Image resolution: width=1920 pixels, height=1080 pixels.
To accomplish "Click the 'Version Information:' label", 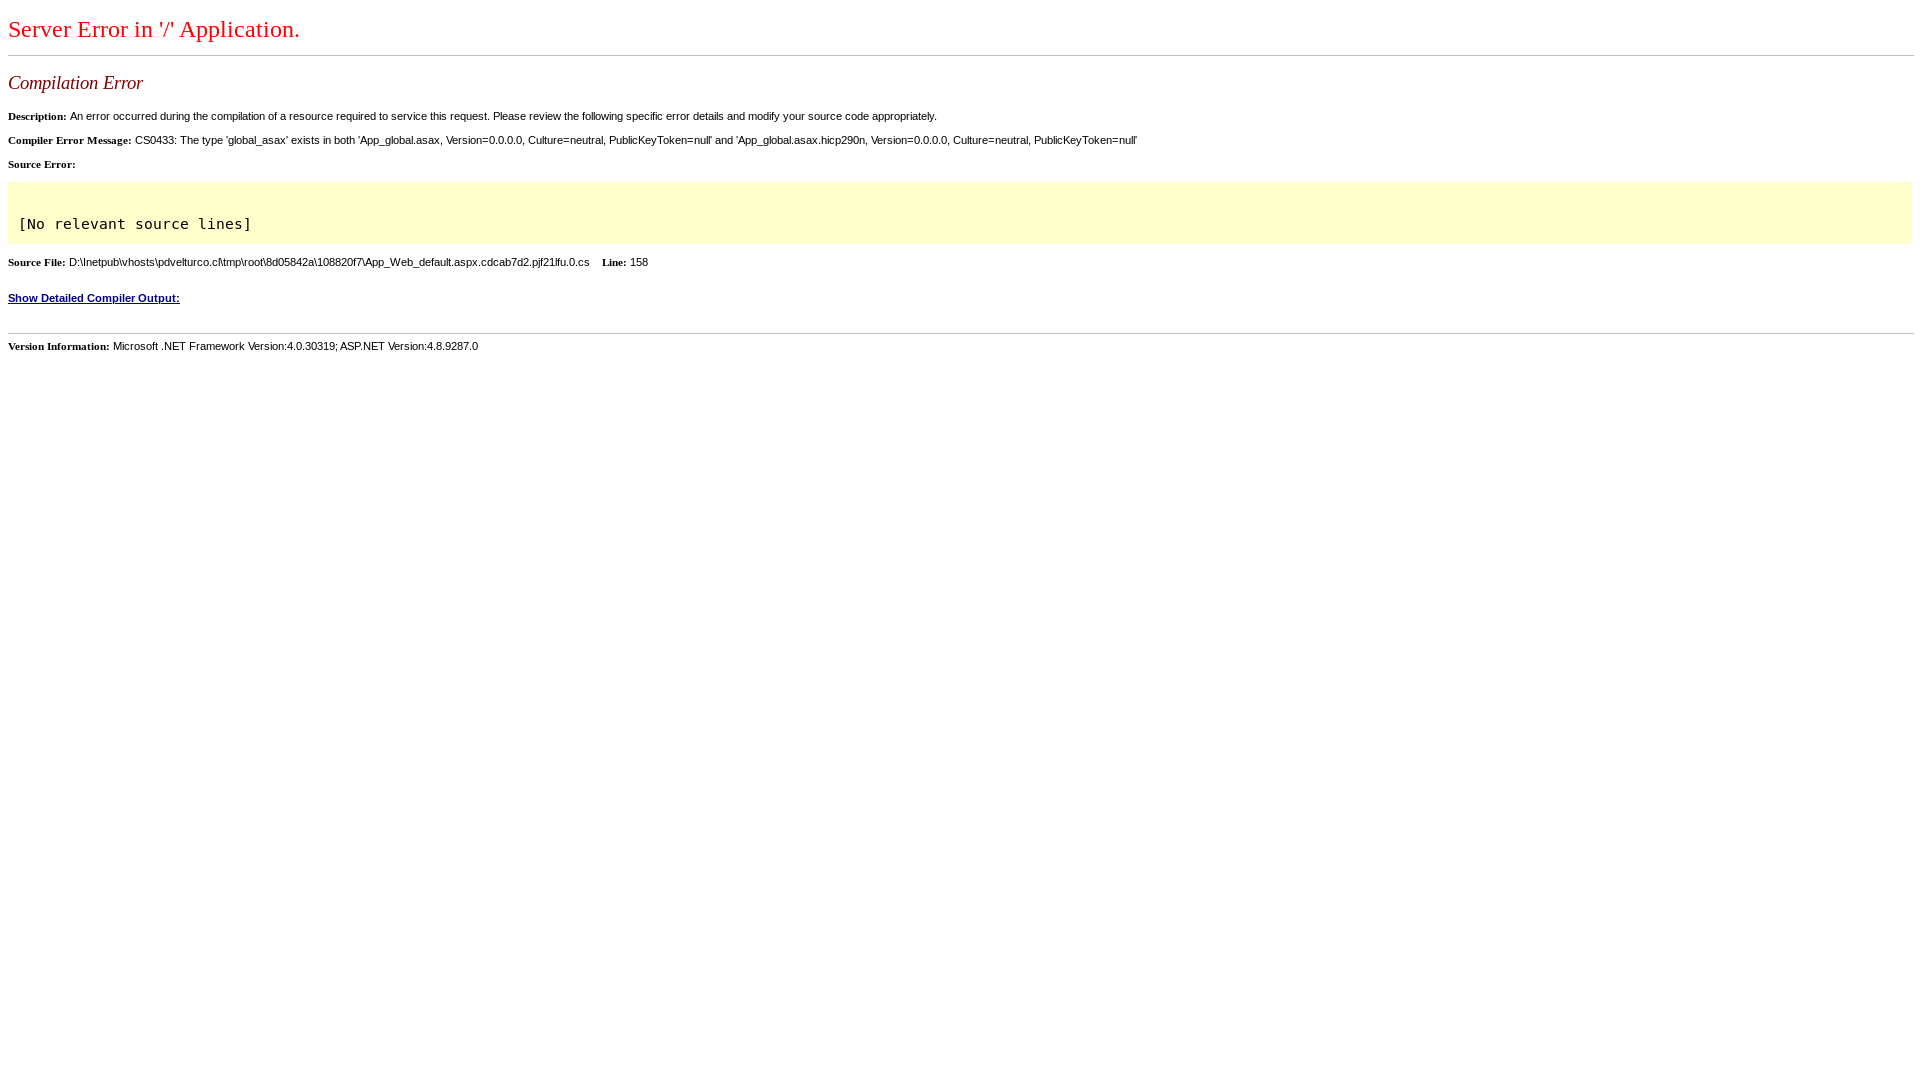I will click(59, 346).
